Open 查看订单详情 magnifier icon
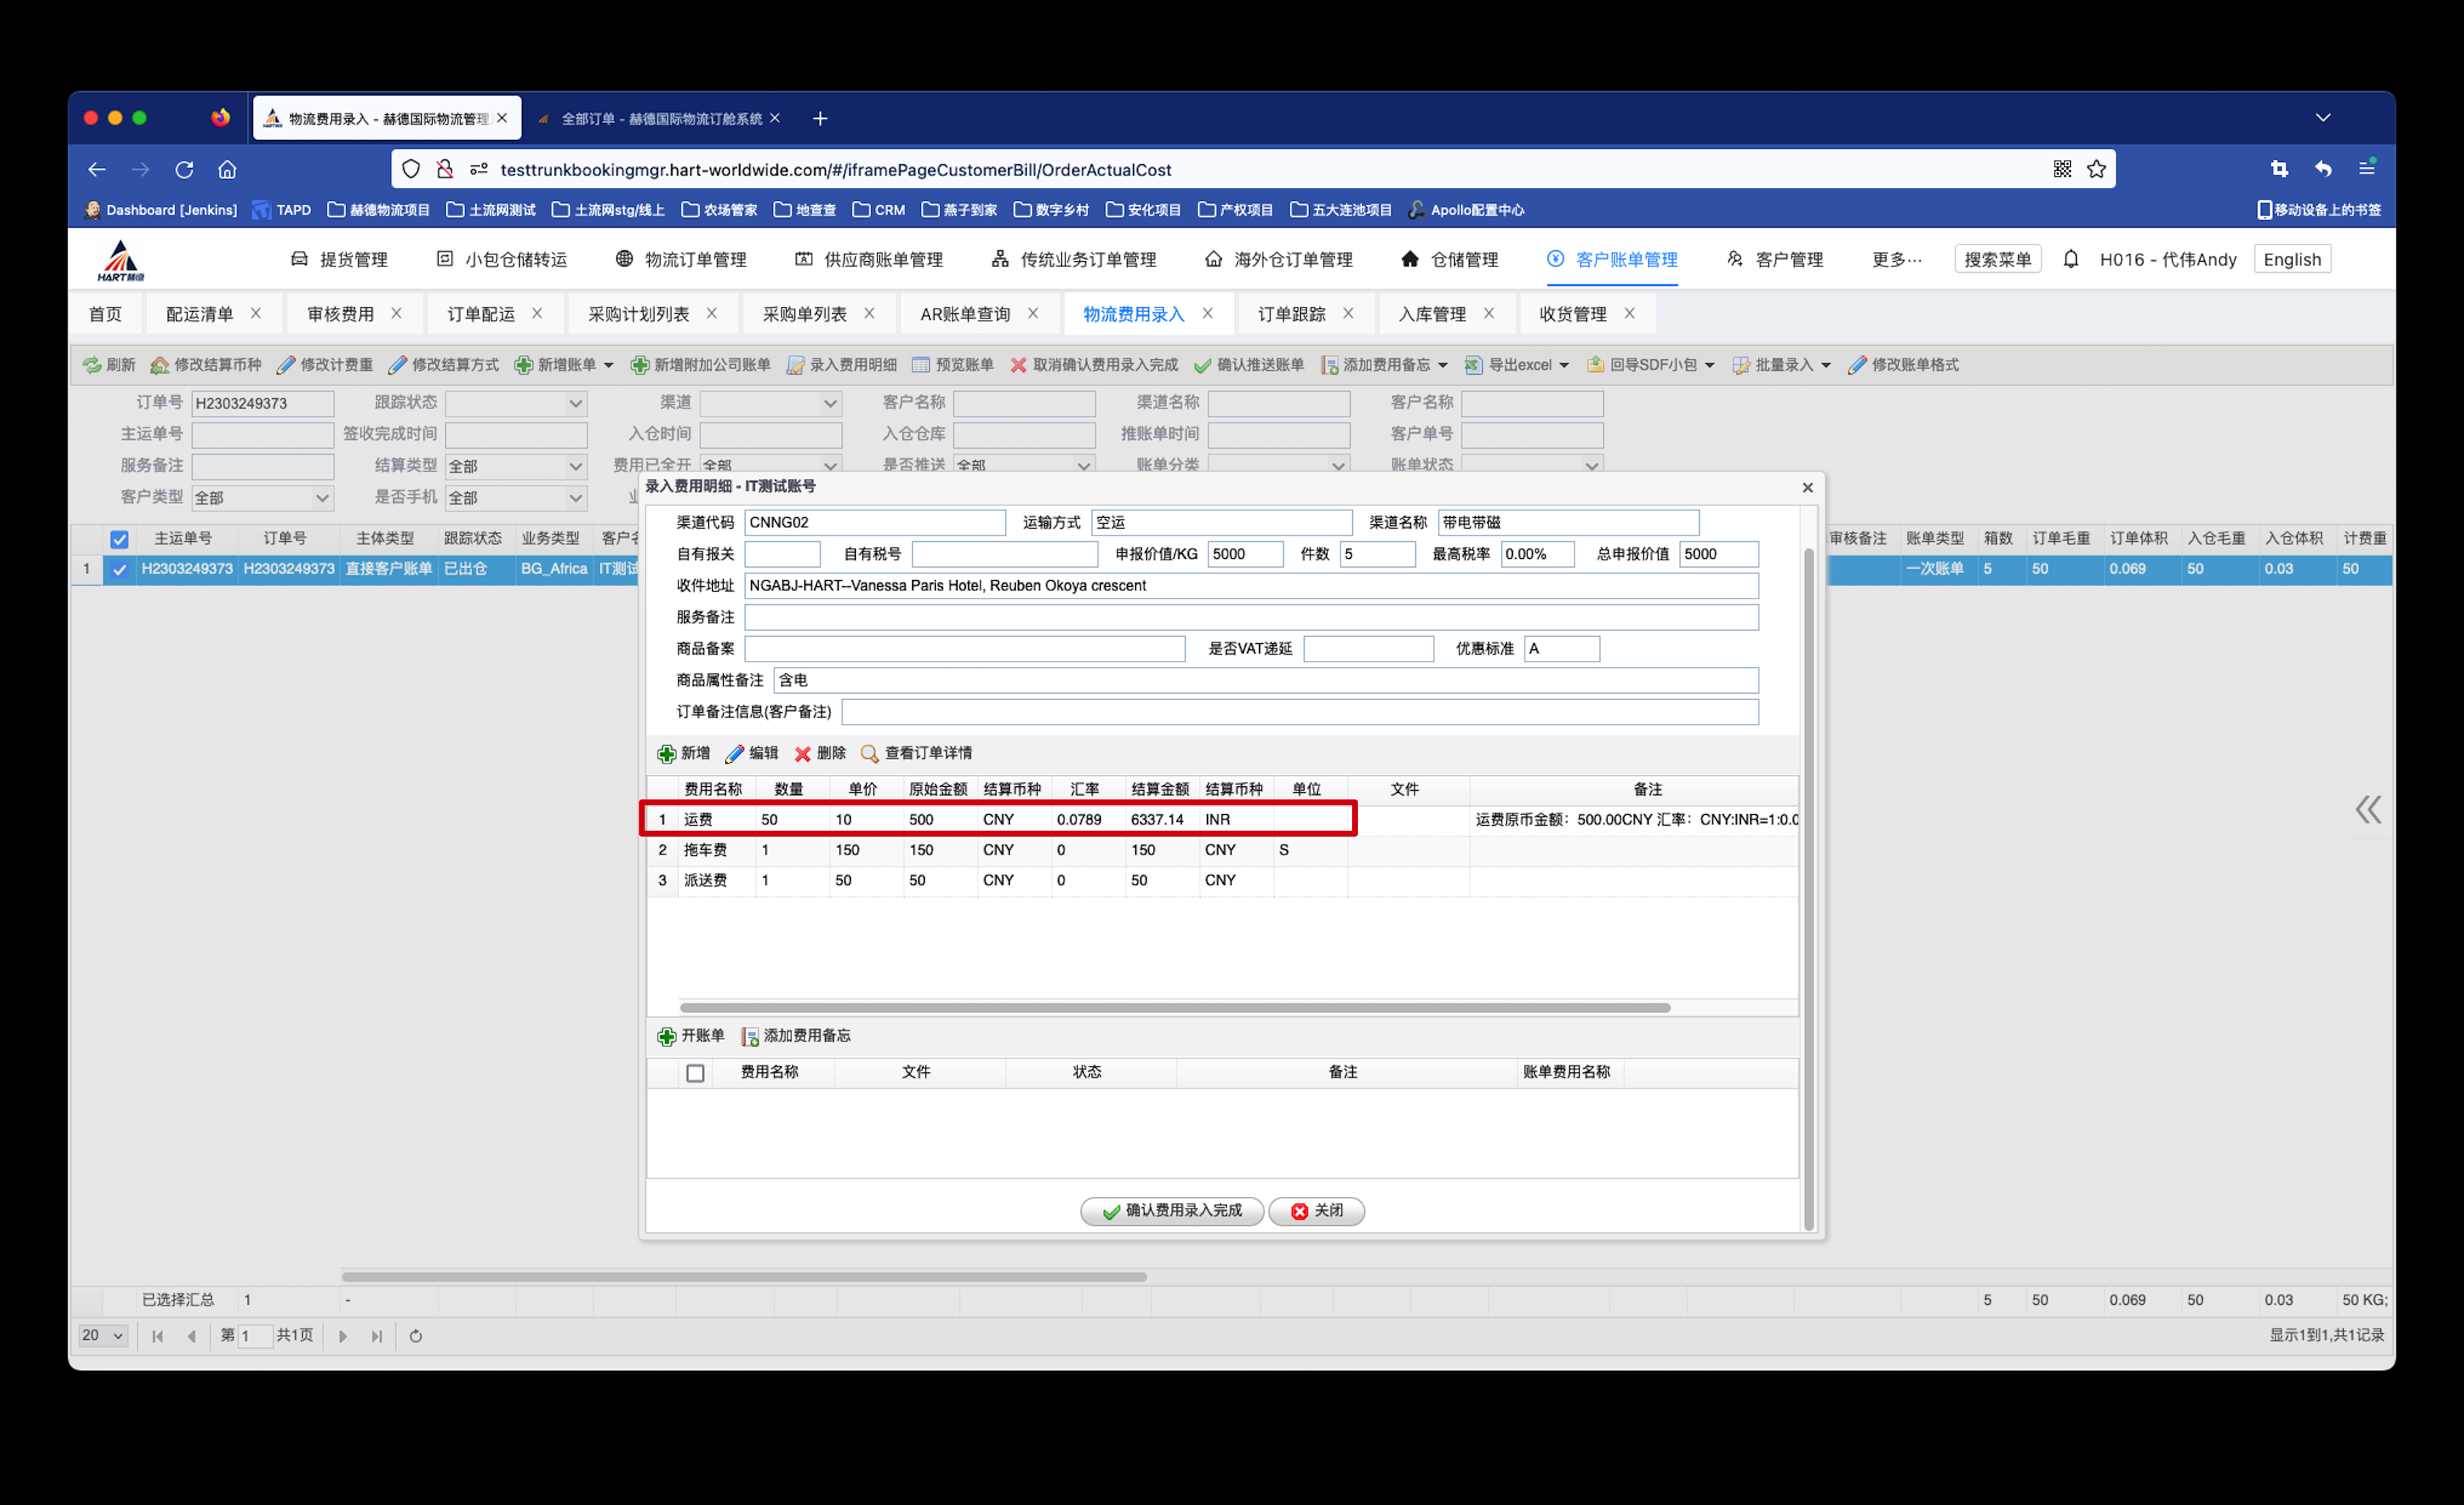2464x1505 pixels. (870, 753)
